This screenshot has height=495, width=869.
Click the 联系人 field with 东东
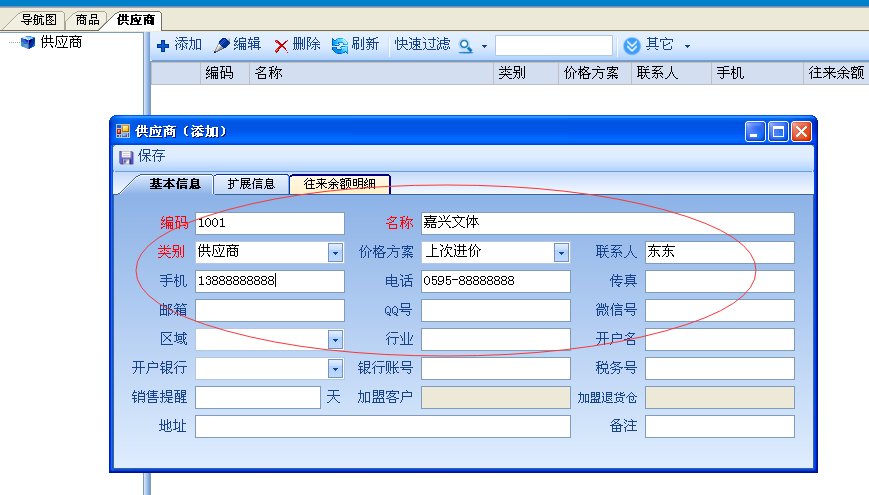[x=720, y=252]
